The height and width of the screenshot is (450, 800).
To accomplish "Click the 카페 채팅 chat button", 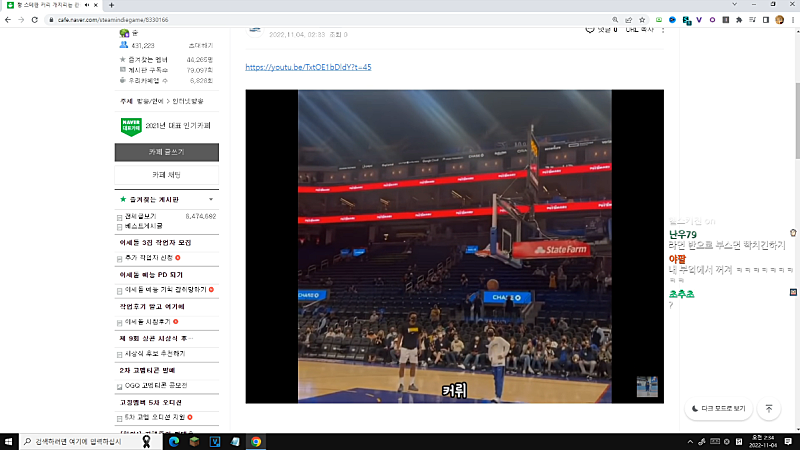I will 167,175.
